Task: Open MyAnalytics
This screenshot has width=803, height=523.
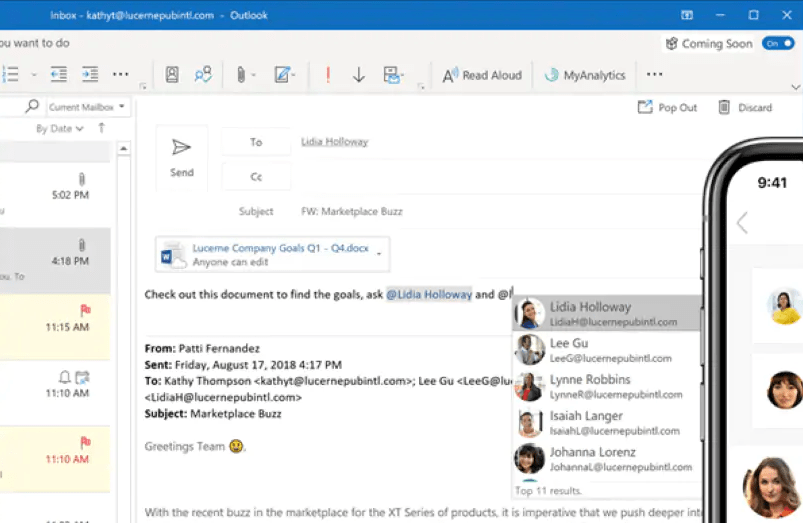Action: click(x=584, y=75)
